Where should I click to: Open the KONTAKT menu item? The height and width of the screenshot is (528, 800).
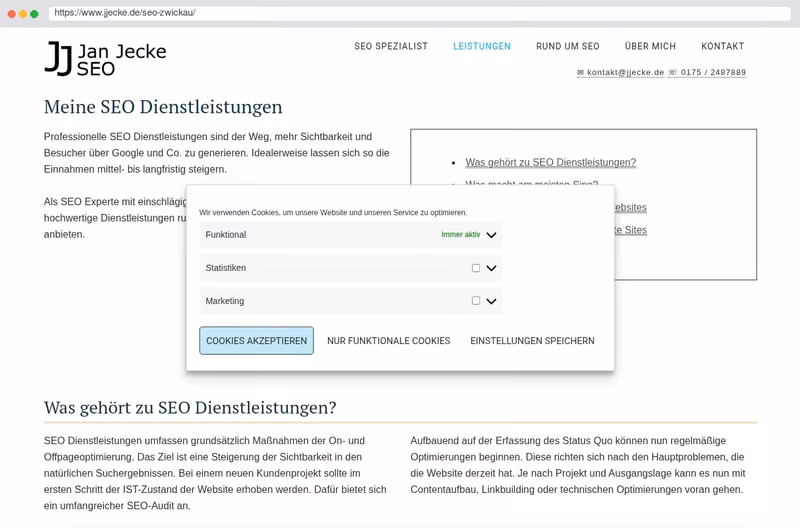point(722,46)
